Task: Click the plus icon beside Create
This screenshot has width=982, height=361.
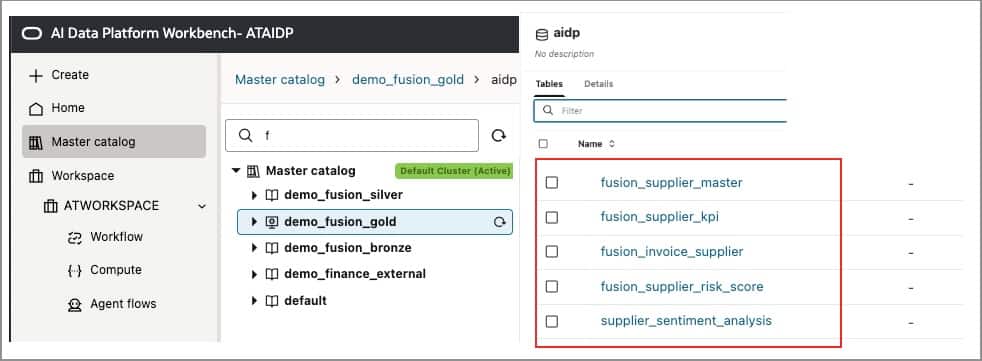Action: coord(36,75)
